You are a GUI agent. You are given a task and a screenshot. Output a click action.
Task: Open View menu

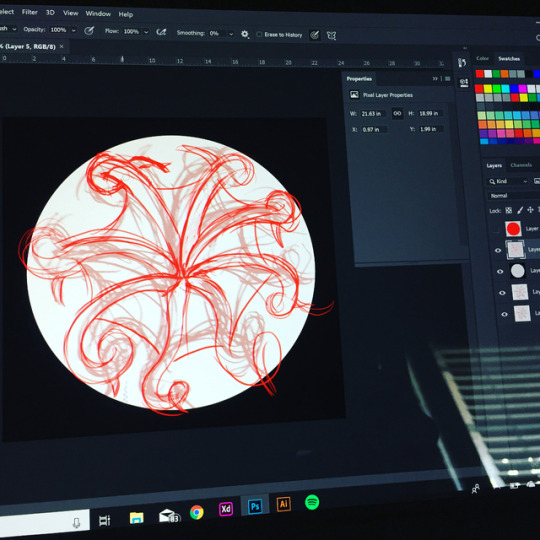71,13
